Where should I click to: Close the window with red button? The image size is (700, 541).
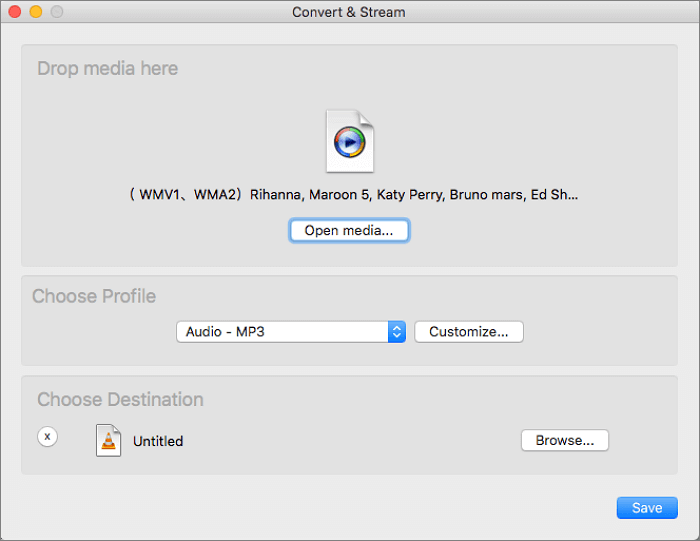click(x=14, y=12)
